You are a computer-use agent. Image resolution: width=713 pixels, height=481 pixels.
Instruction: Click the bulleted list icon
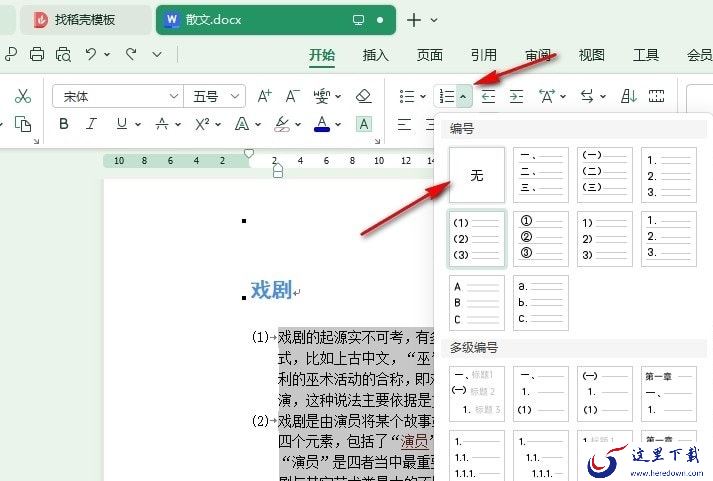pos(407,96)
